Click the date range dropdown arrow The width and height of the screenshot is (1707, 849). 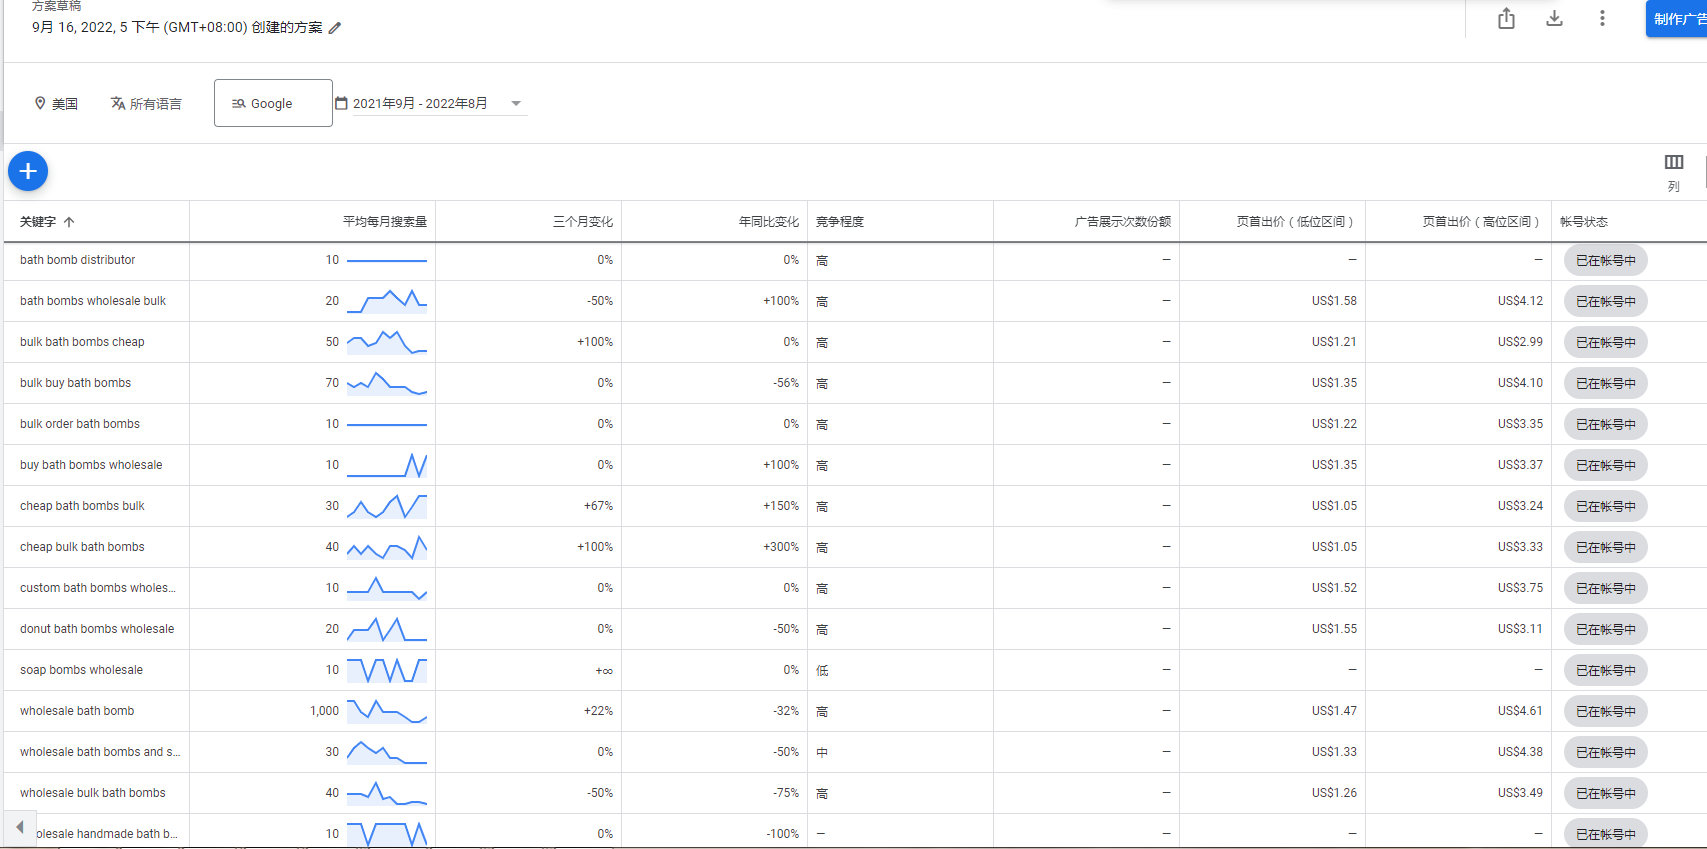point(516,103)
